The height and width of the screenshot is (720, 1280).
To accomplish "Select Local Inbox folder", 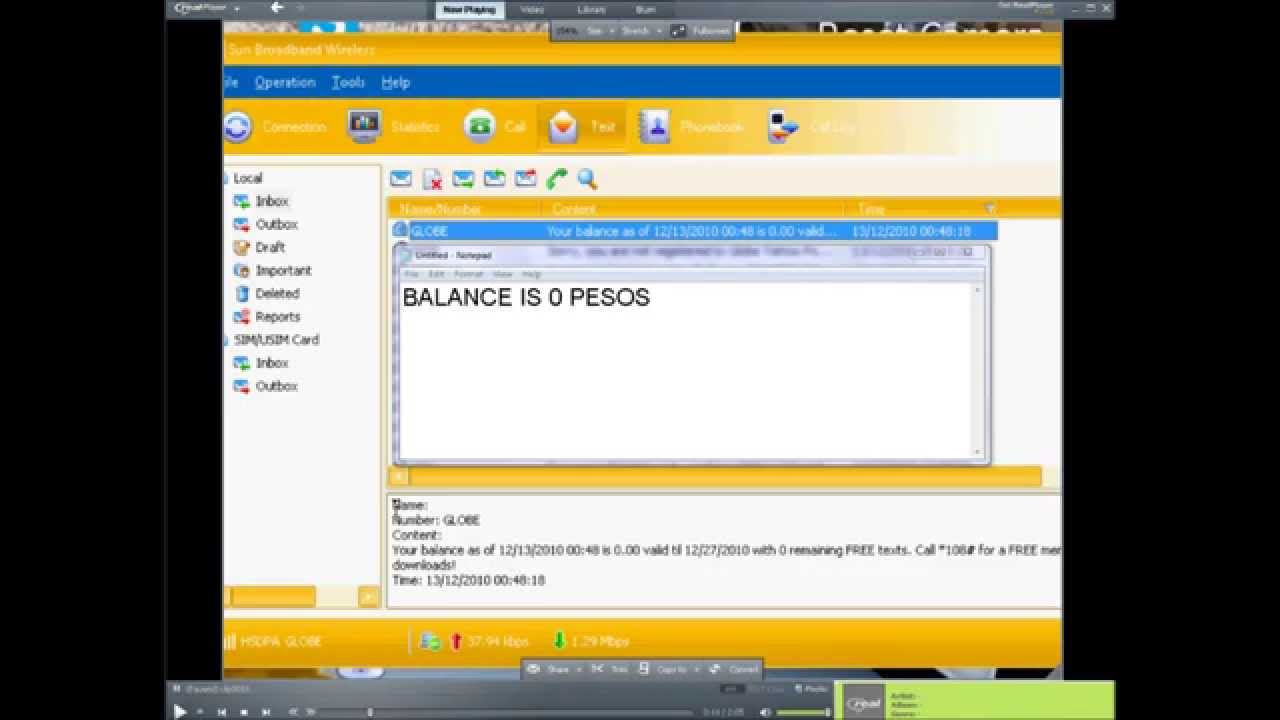I will click(x=271, y=201).
